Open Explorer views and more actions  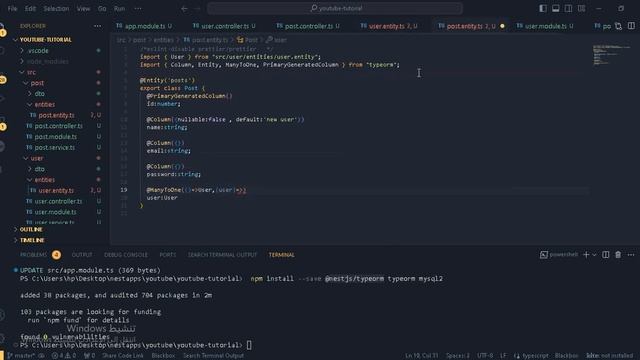97,26
